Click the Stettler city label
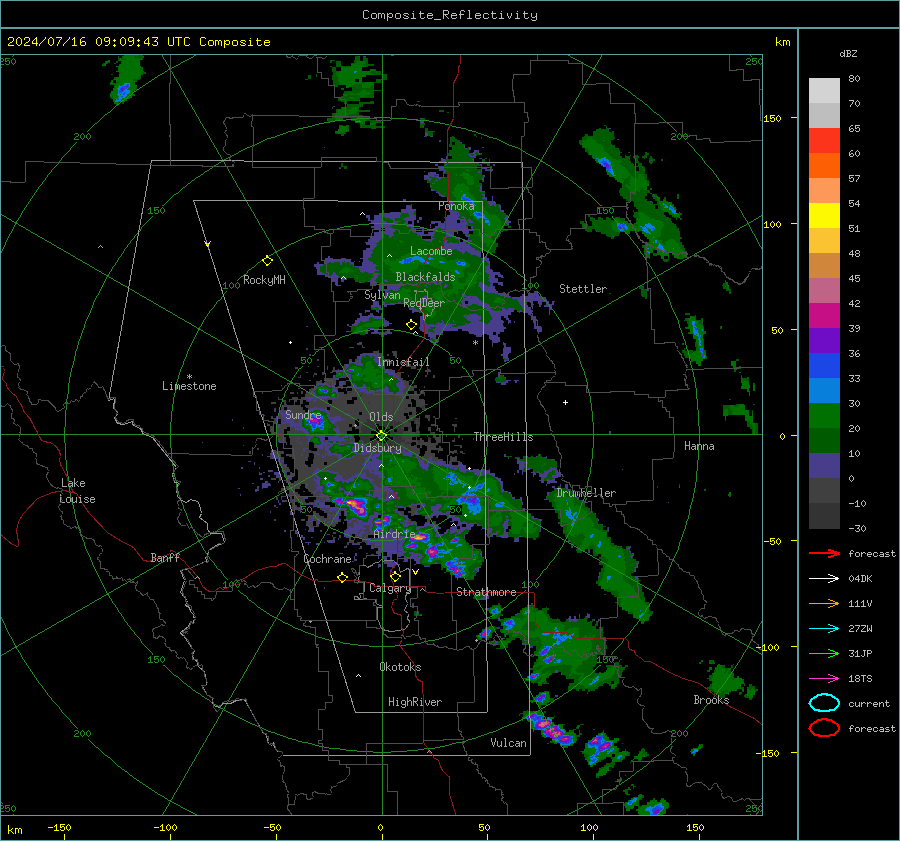 [x=583, y=289]
